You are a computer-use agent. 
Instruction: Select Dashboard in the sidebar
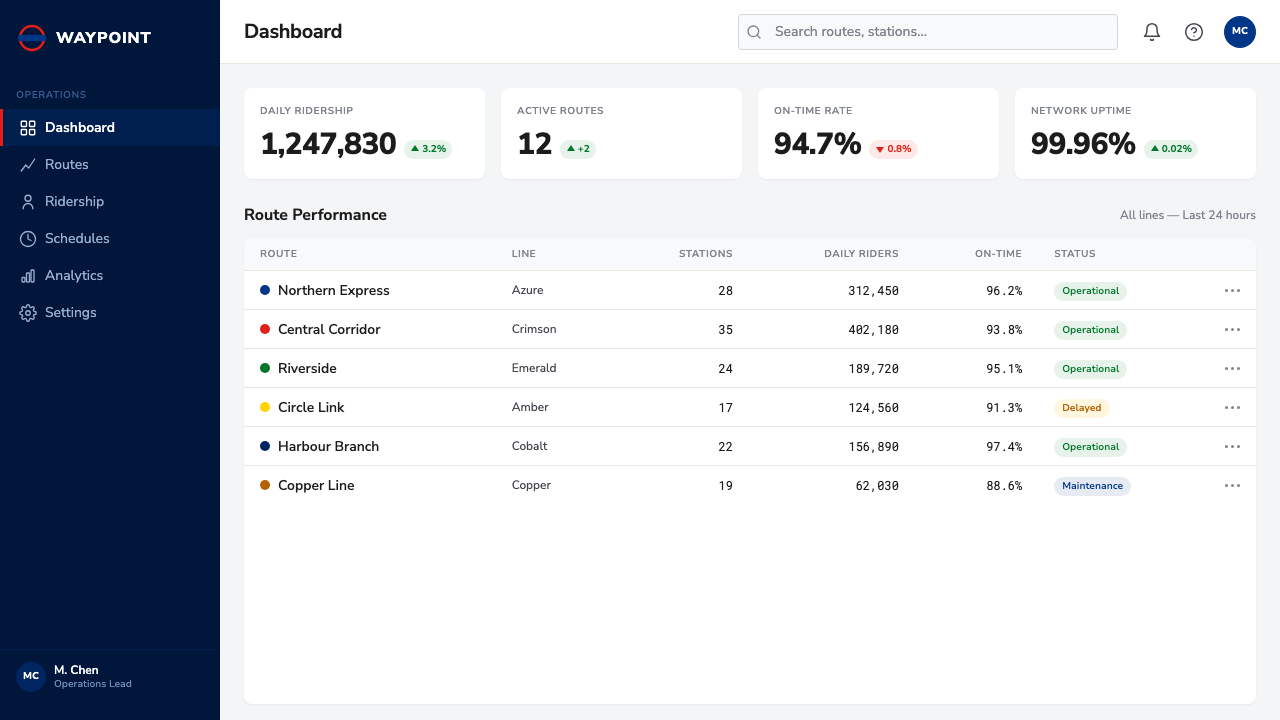110,127
